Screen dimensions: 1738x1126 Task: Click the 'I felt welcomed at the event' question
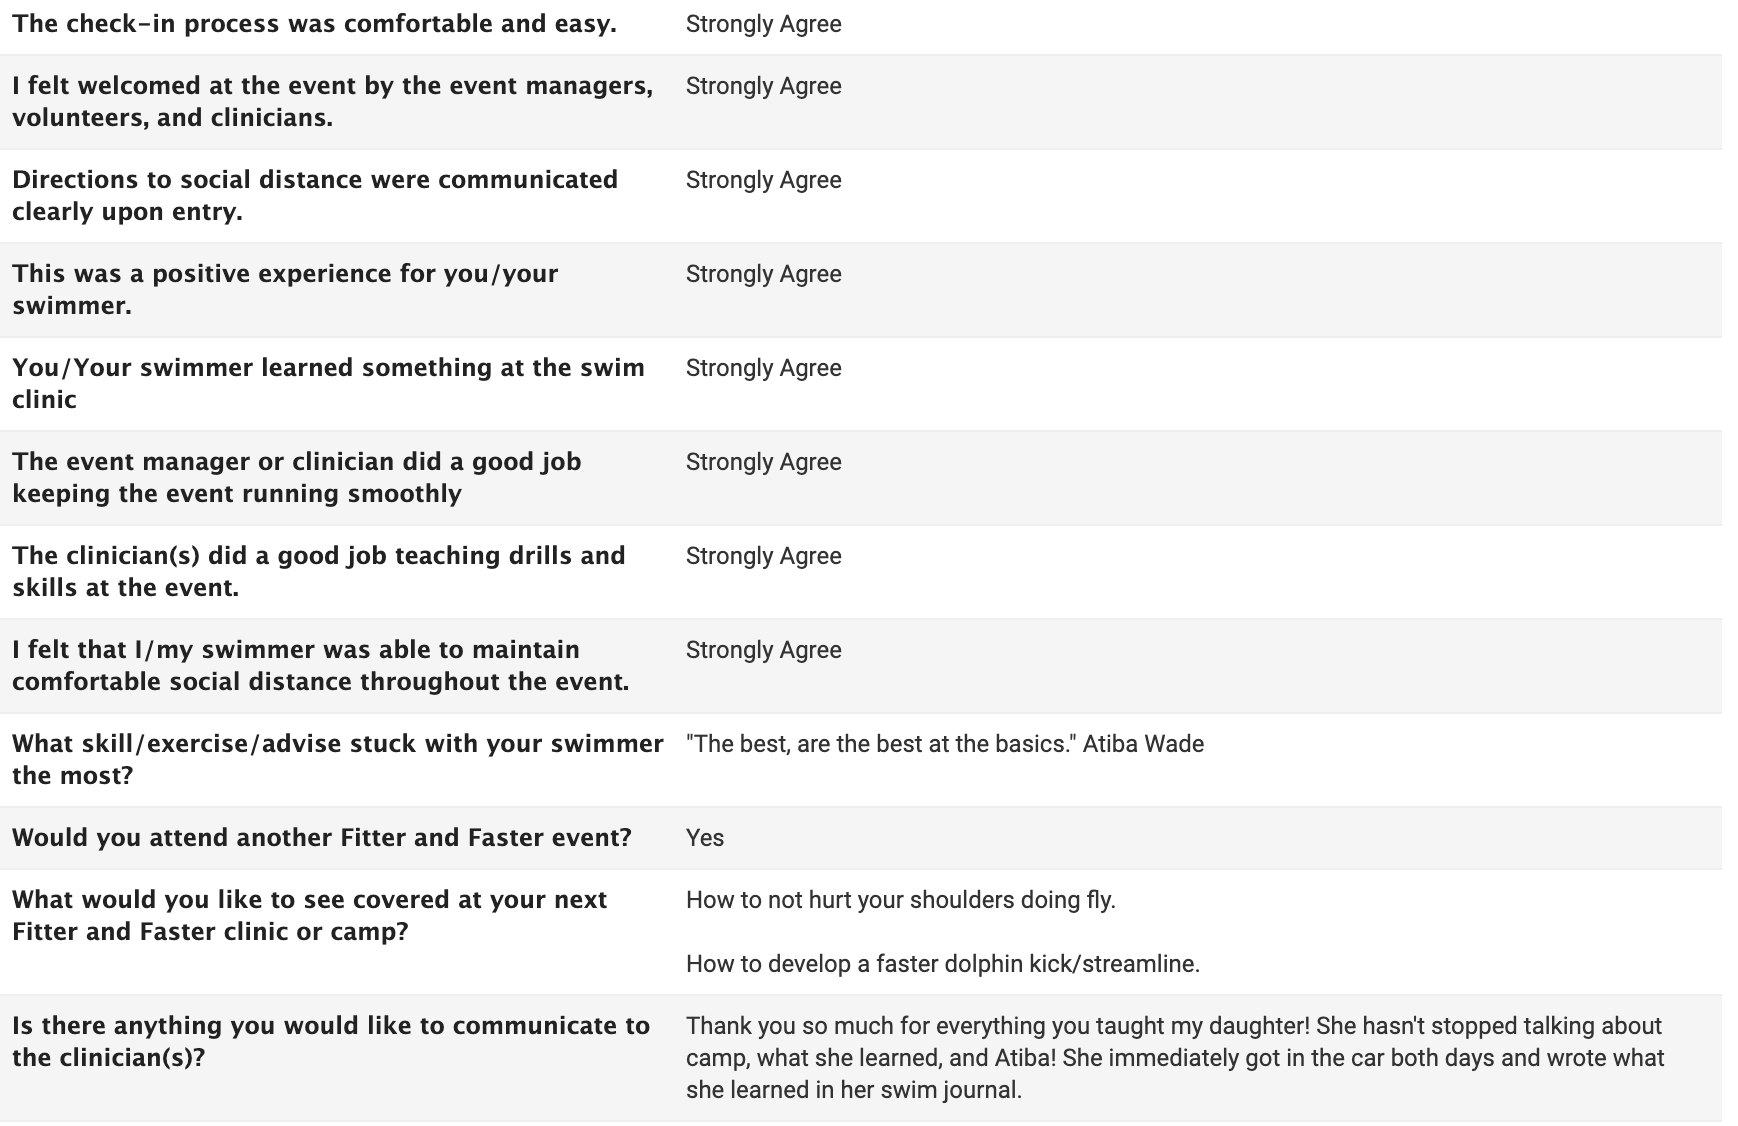pos(332,102)
